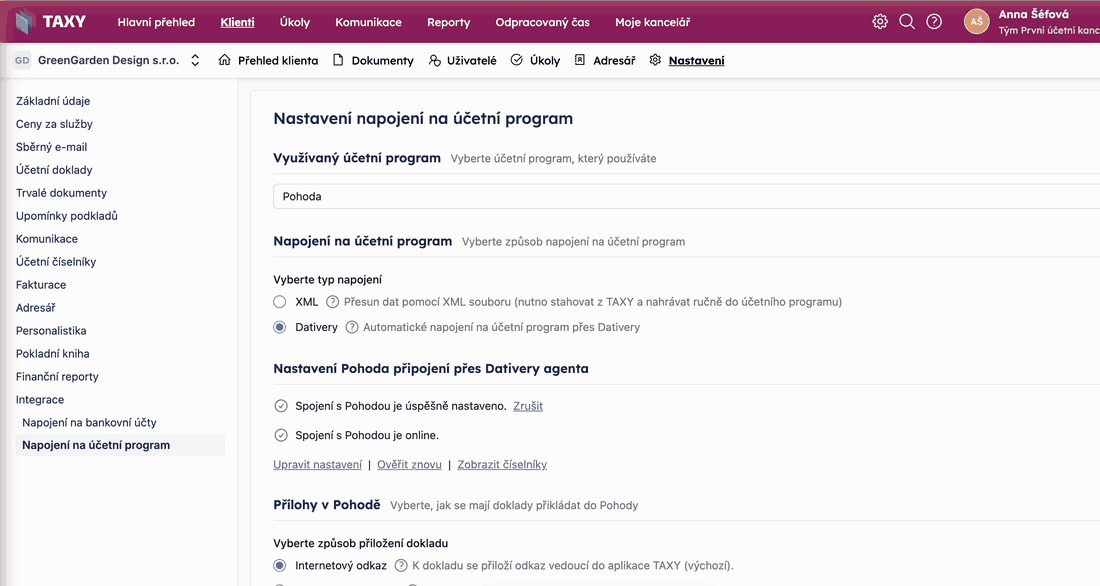Open sidebar Komunikace settings
1100x586 pixels.
click(x=47, y=239)
